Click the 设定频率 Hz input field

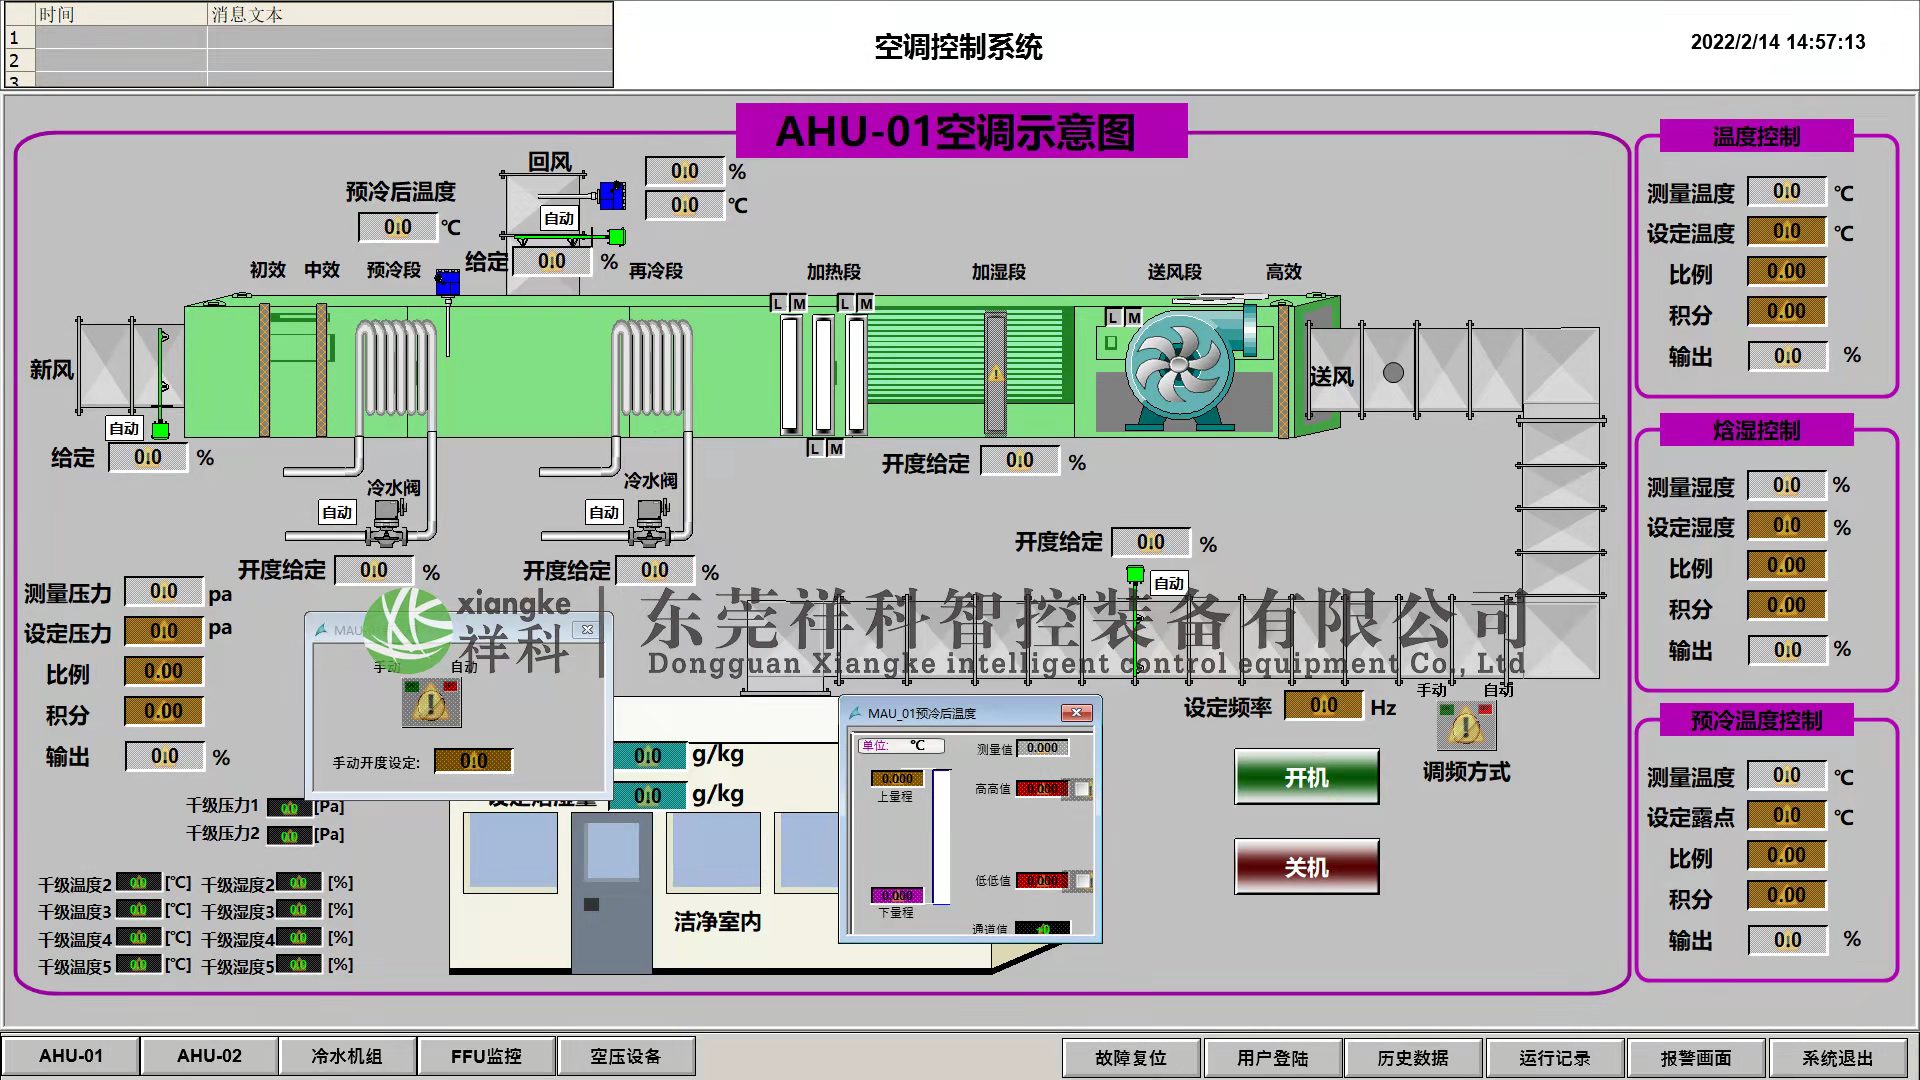click(1323, 706)
